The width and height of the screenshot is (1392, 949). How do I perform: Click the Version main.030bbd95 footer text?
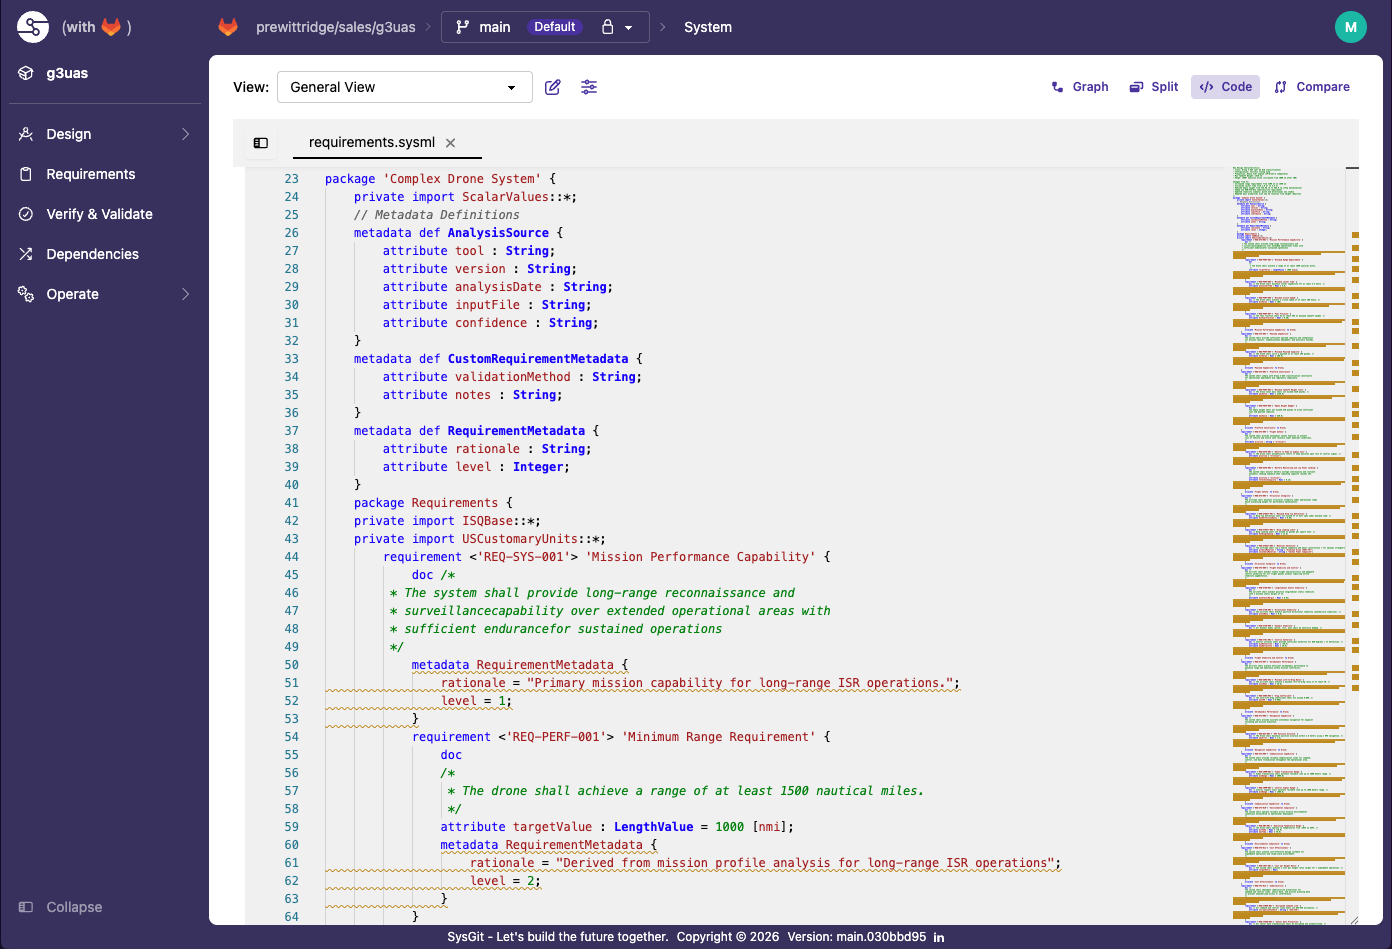pos(856,937)
